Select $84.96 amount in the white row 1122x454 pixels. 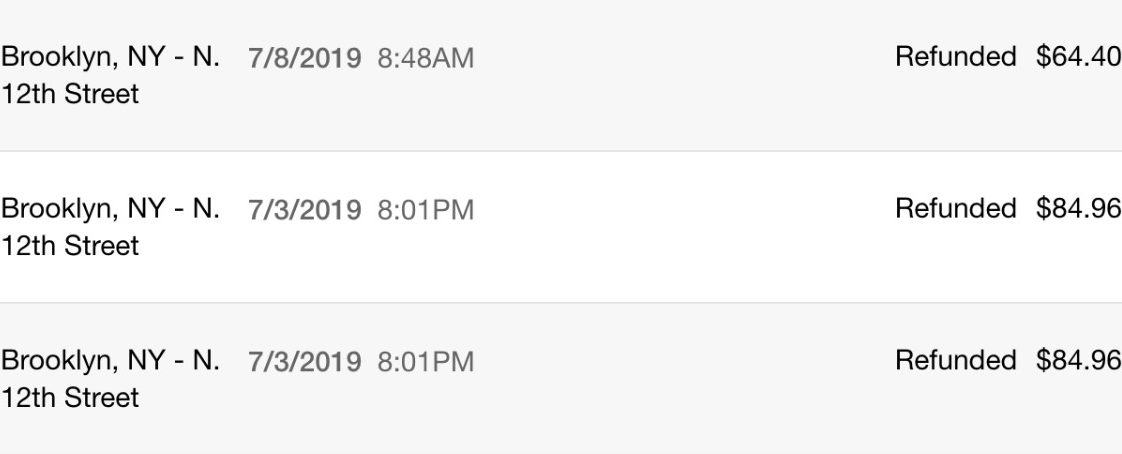coord(1078,208)
